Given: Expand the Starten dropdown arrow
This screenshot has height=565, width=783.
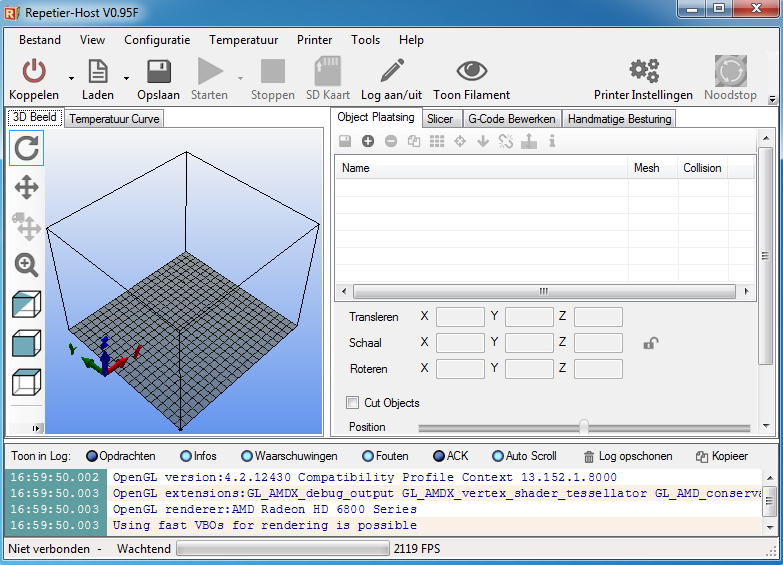Looking at the screenshot, I should [240, 78].
